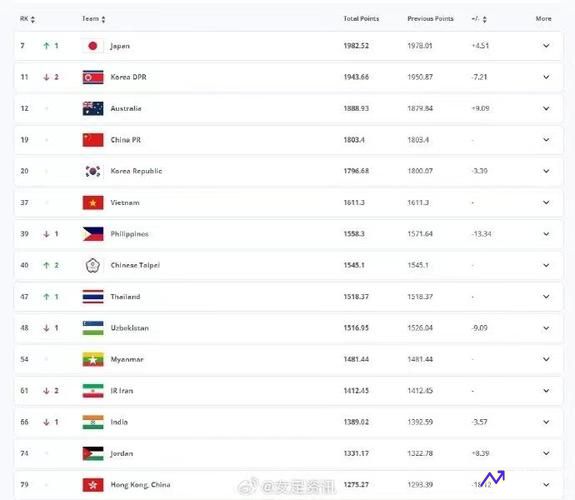
Task: Sort by the +/- points change column
Action: tap(479, 19)
